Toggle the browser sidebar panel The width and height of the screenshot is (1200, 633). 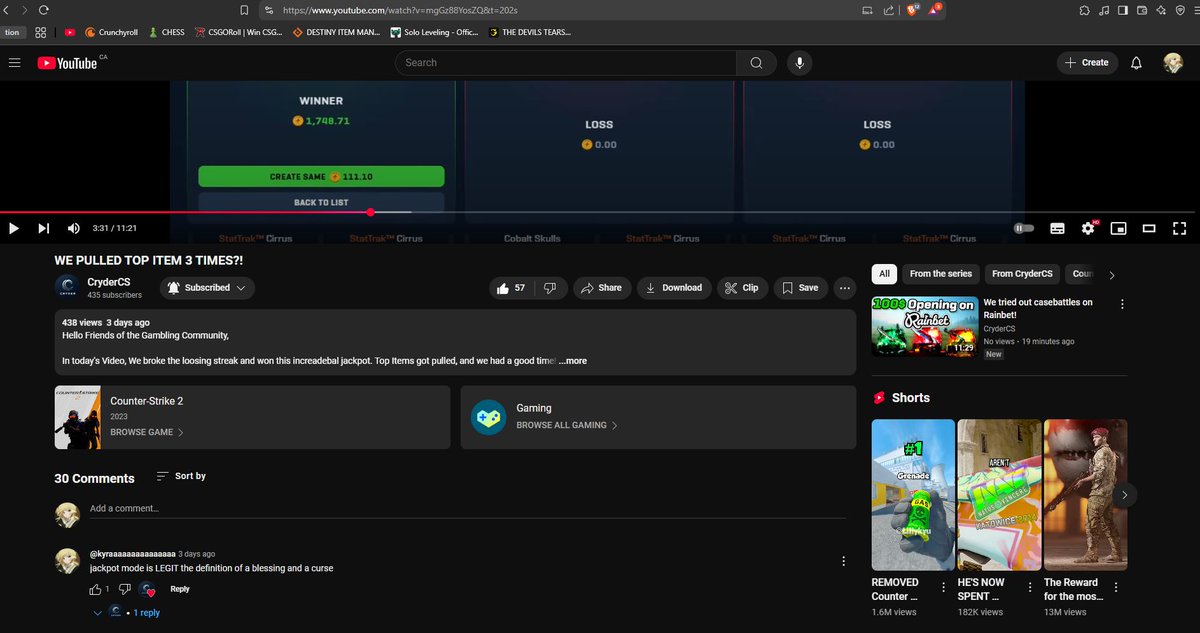(x=1123, y=10)
